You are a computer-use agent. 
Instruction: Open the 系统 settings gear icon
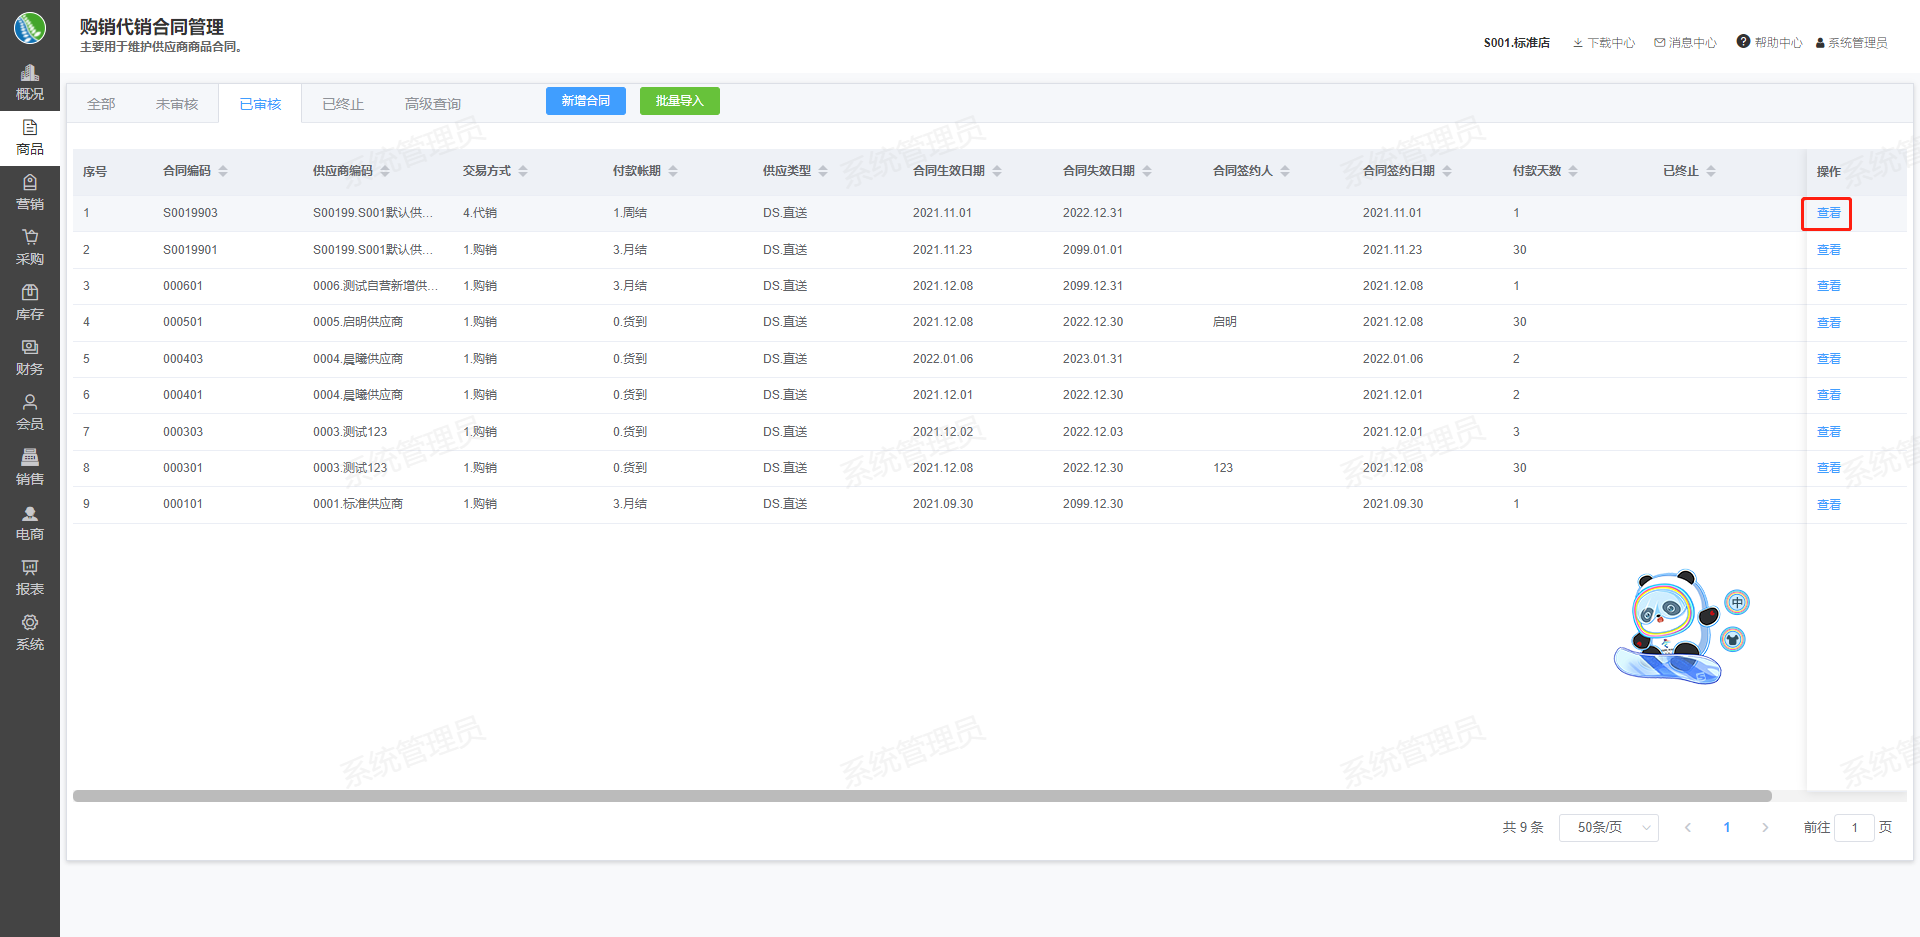point(30,624)
